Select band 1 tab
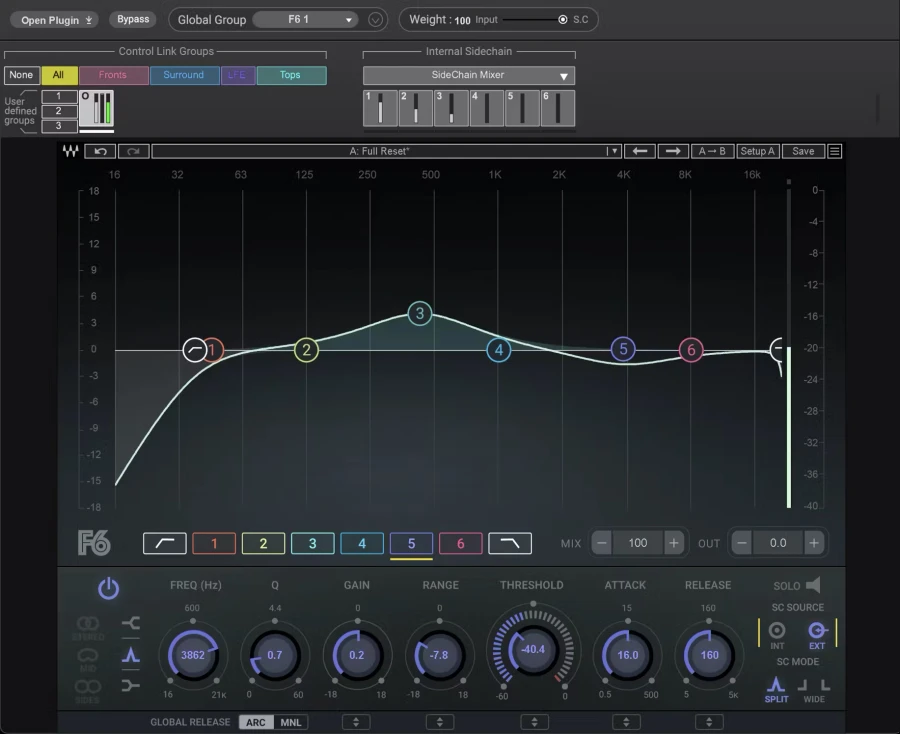This screenshot has width=900, height=734. [214, 543]
